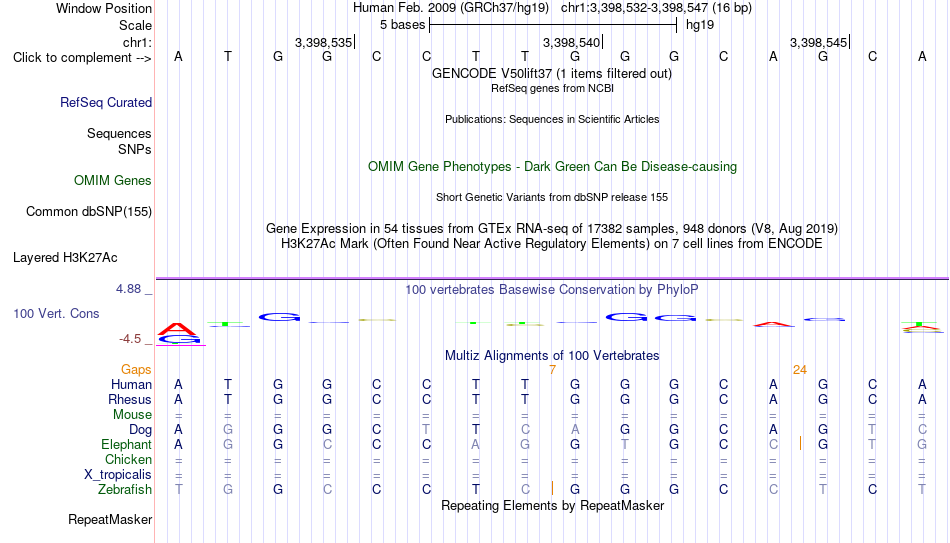Image resolution: width=950 pixels, height=543 pixels.
Task: Select the Rhesus species row label
Action: 130,400
